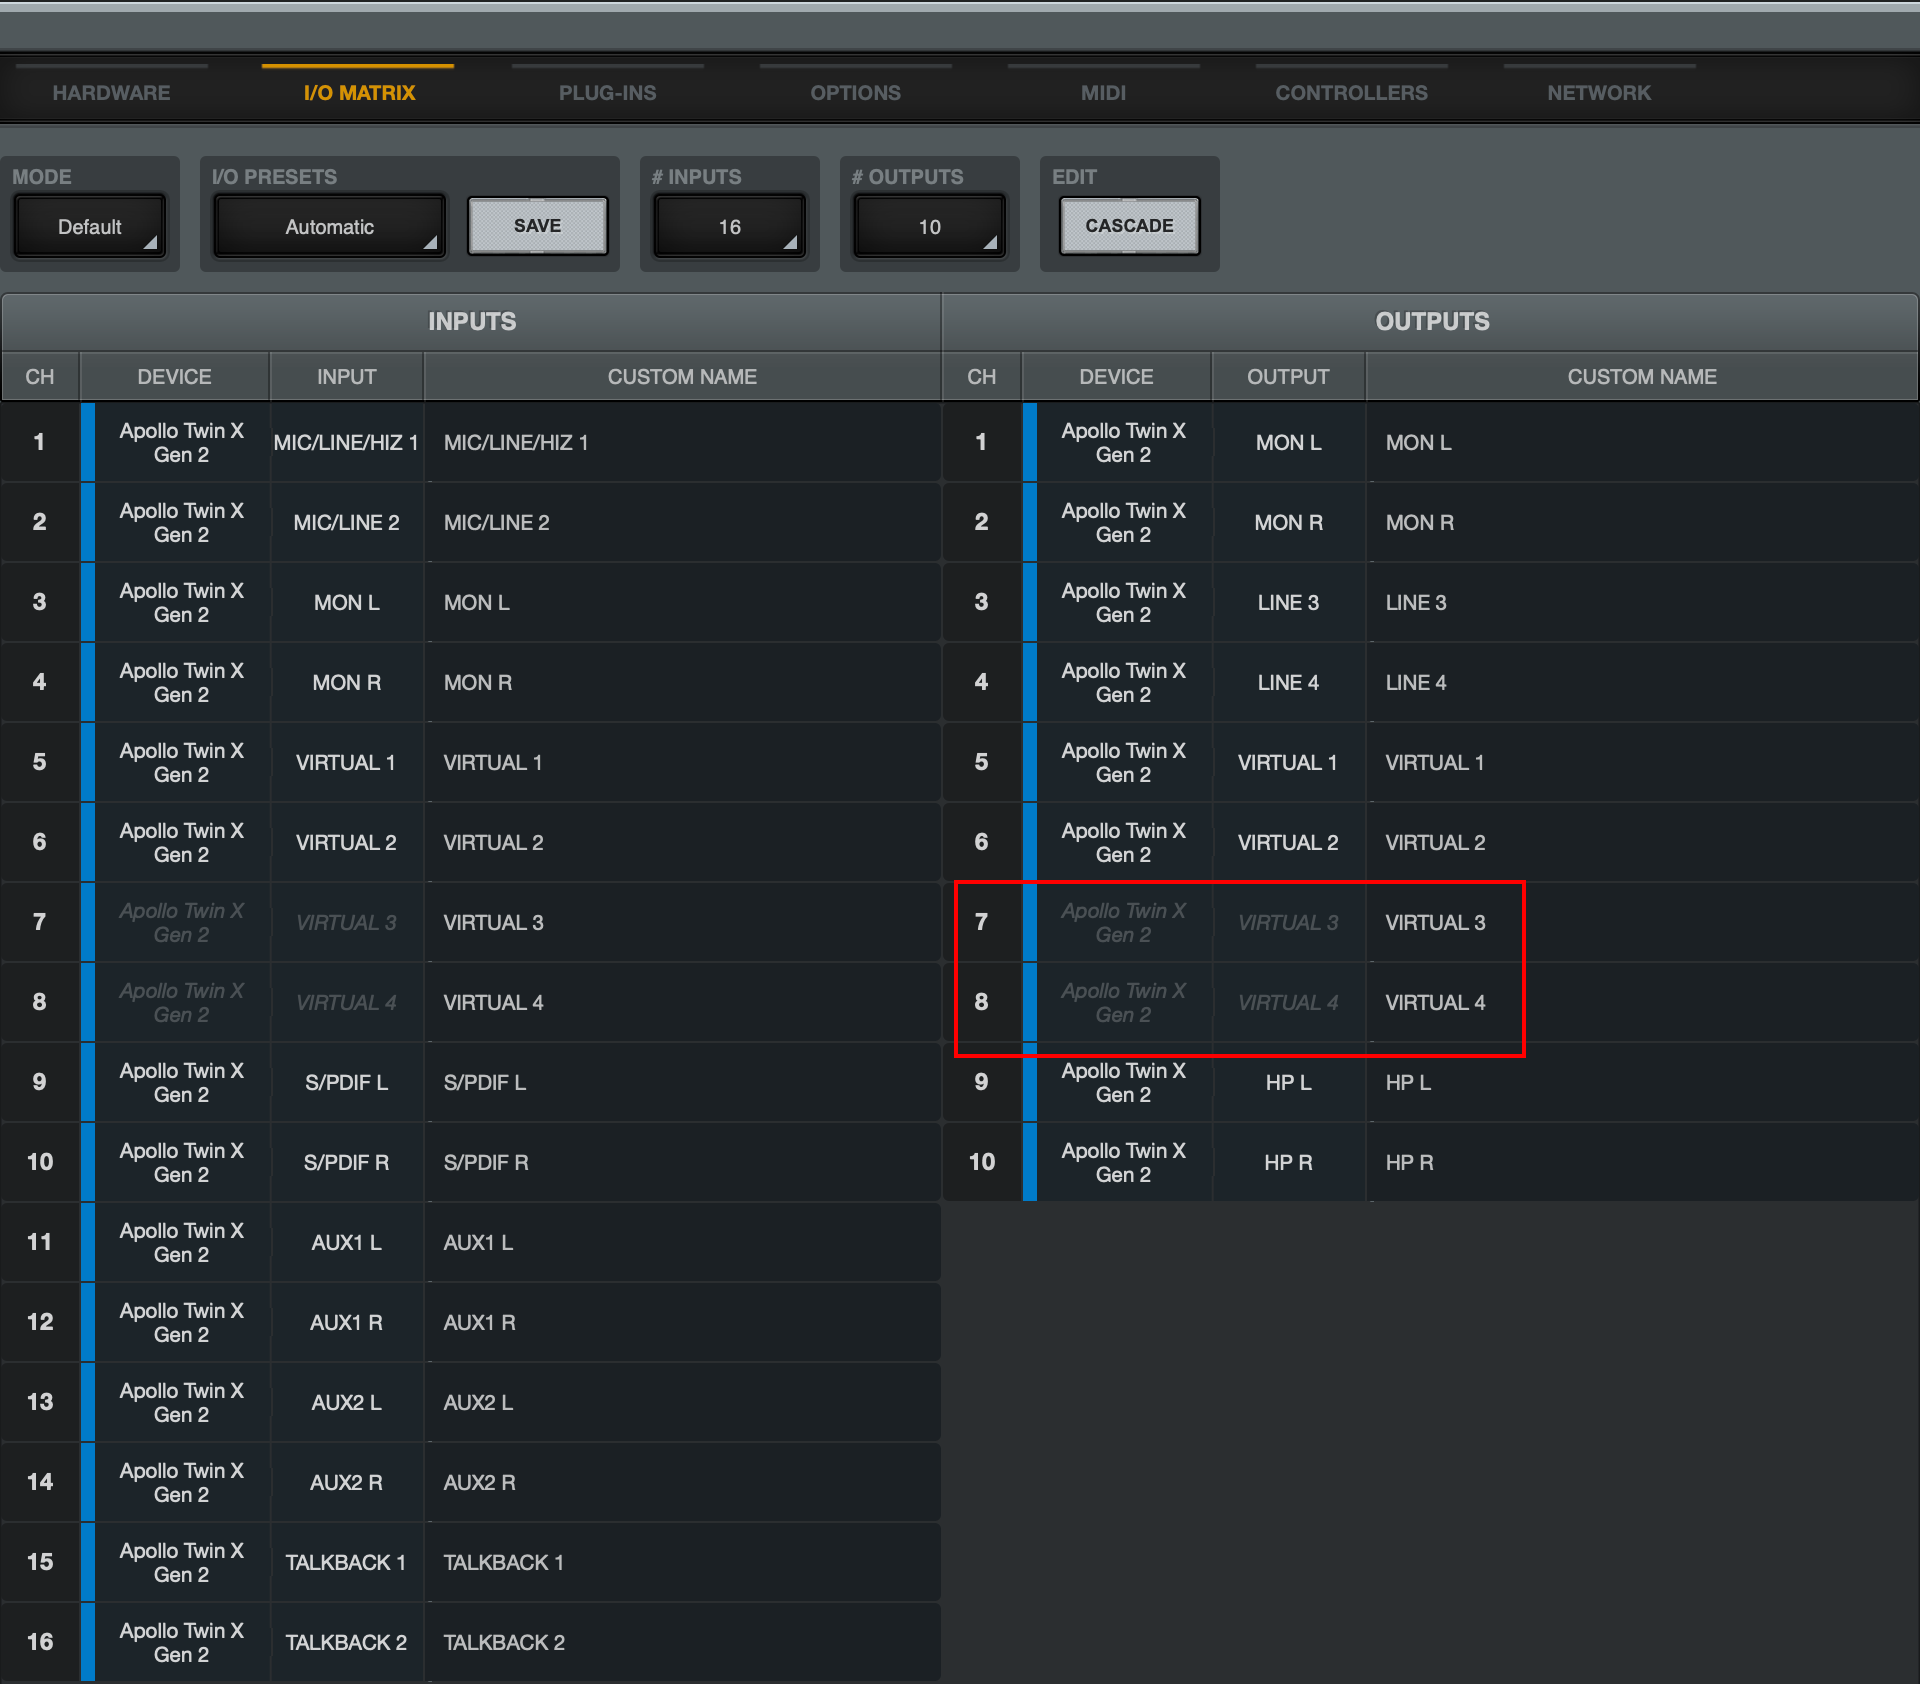The height and width of the screenshot is (1684, 1920).
Task: Open the MODE Default dropdown
Action: 89,227
